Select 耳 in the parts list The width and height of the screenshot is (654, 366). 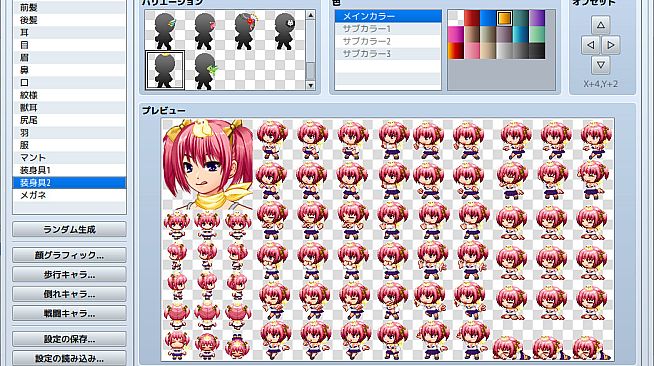69,33
